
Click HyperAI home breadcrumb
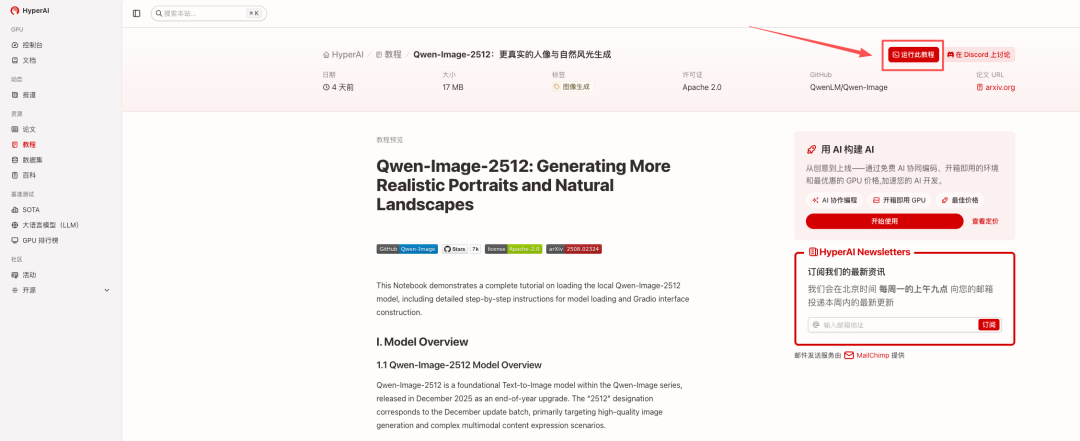[343, 54]
